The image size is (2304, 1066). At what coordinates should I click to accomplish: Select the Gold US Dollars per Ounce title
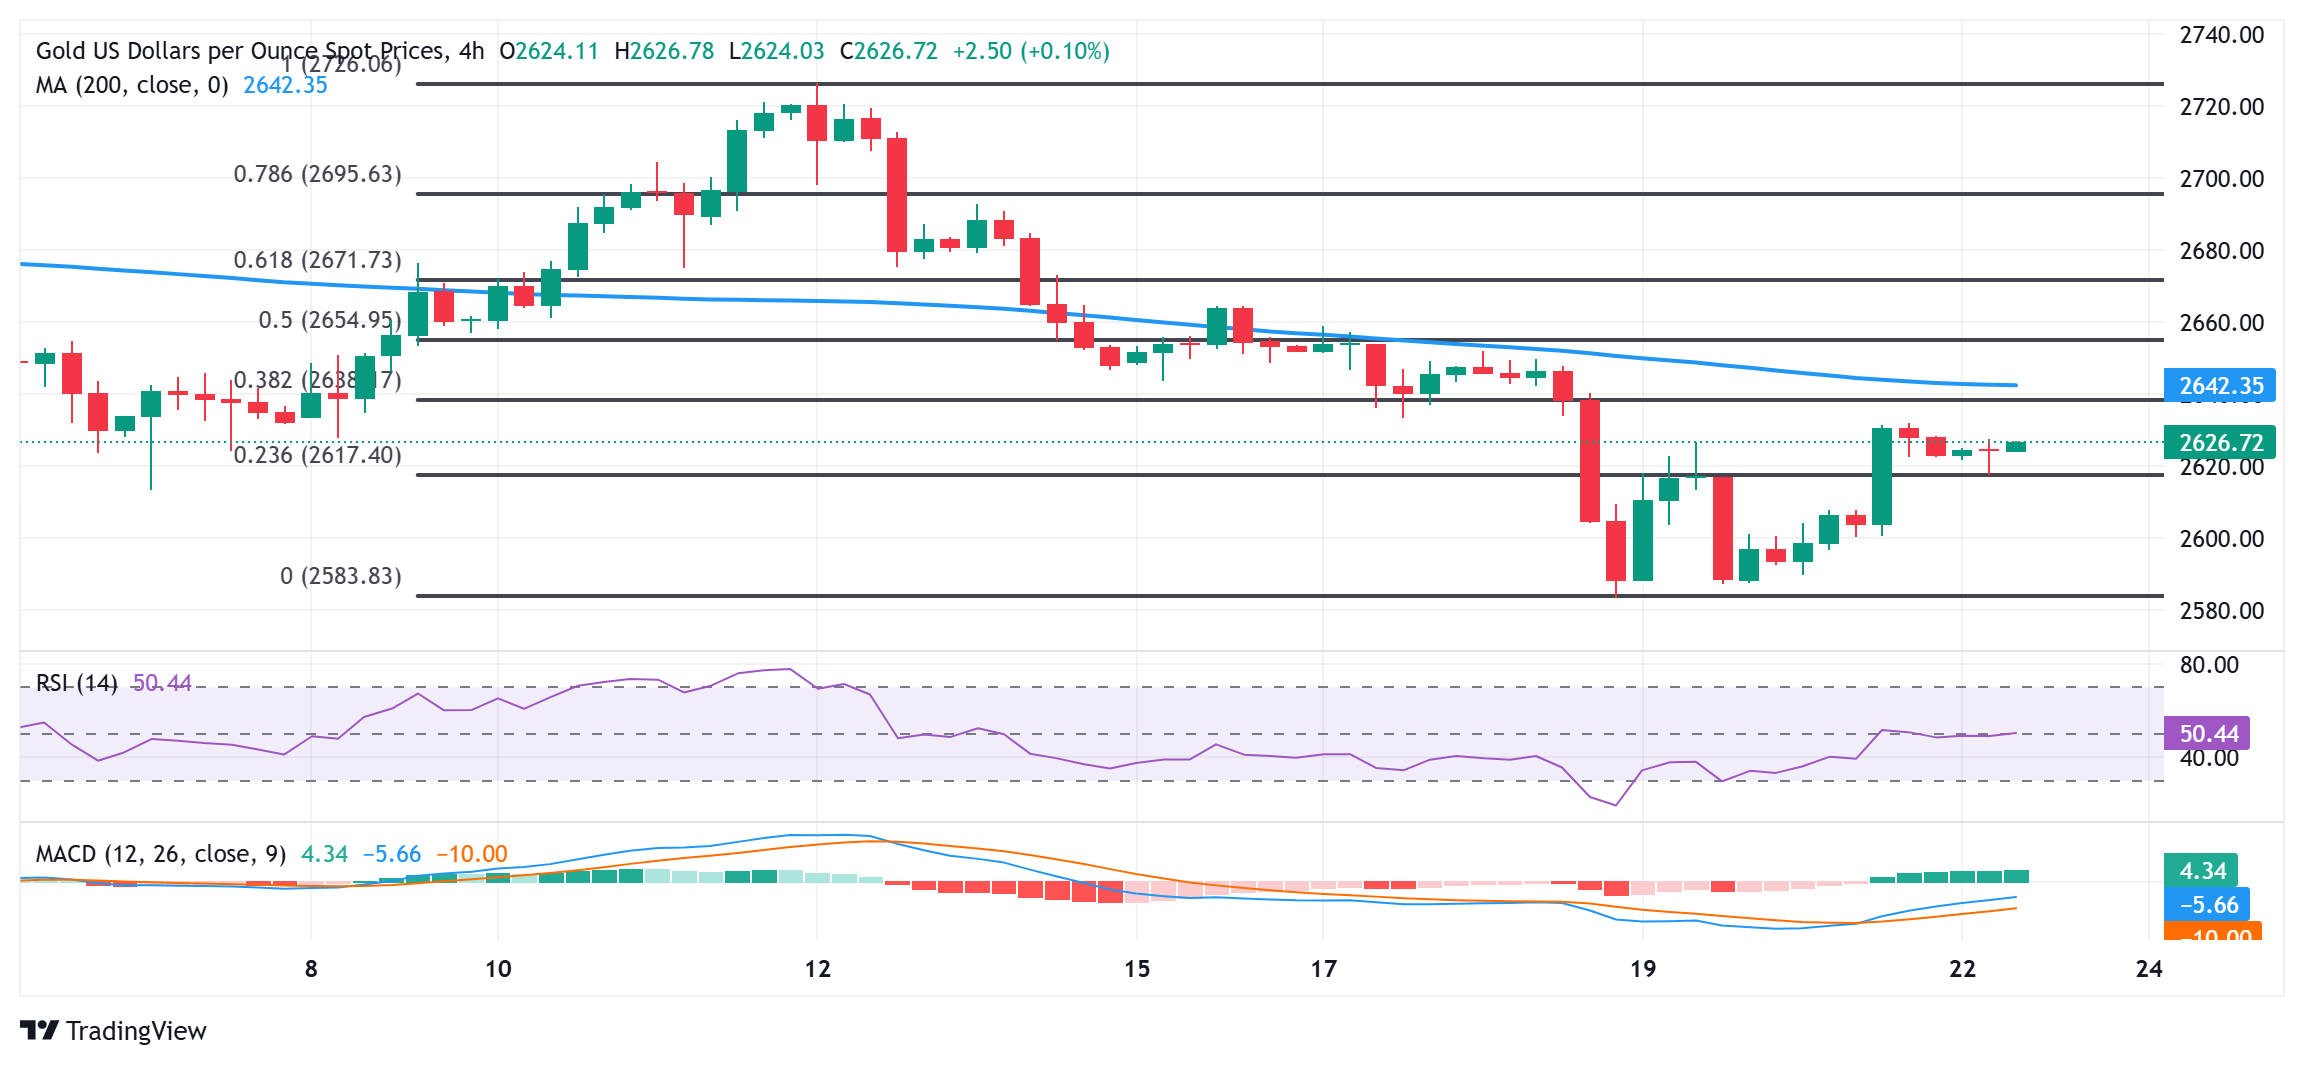[x=240, y=51]
